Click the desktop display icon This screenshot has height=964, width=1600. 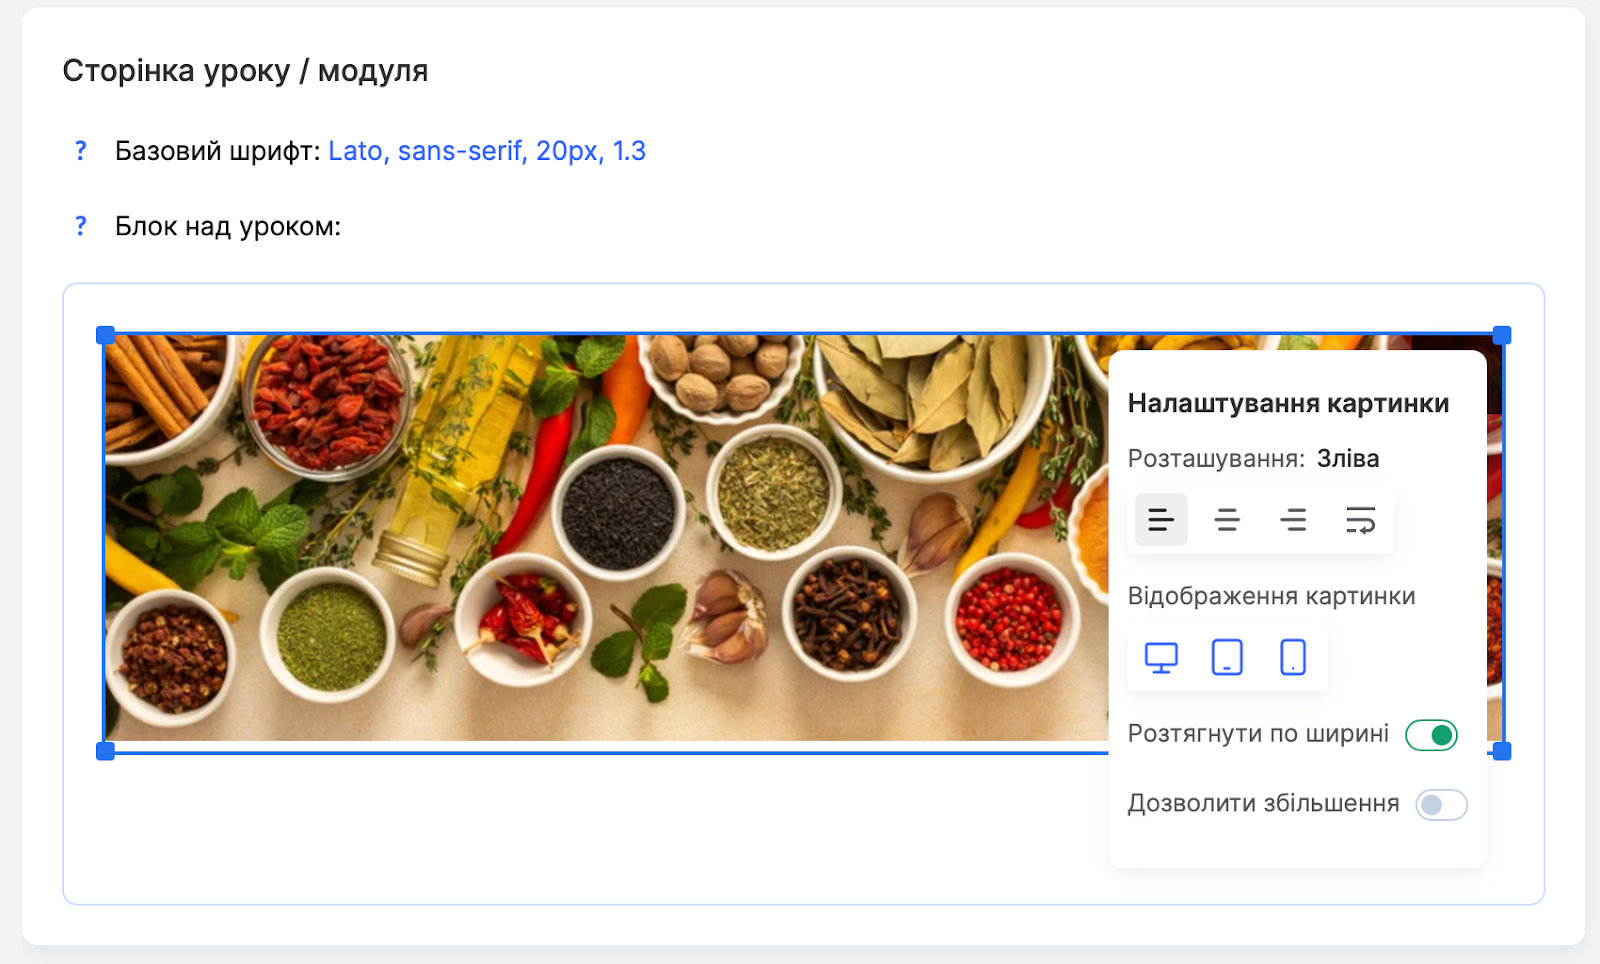[x=1161, y=658]
